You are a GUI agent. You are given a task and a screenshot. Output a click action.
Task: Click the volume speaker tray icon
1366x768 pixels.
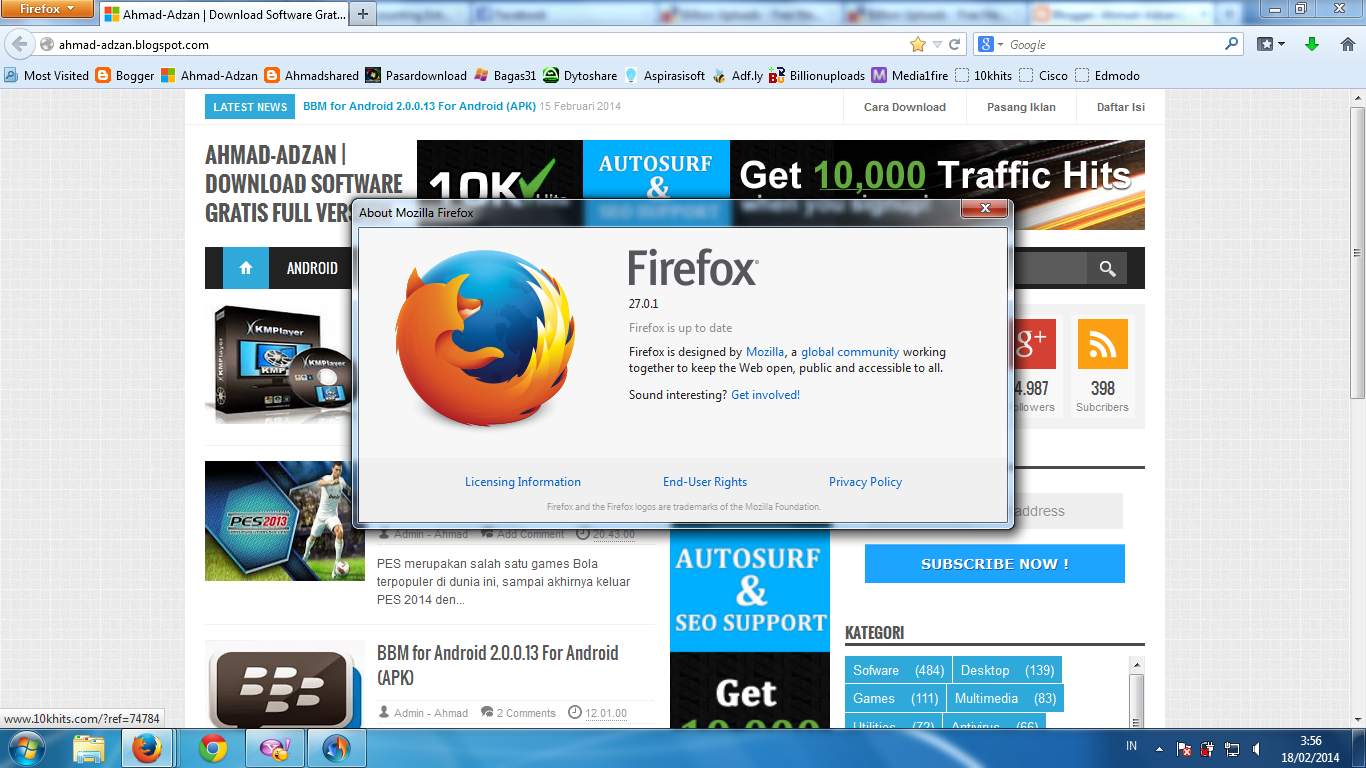1257,749
